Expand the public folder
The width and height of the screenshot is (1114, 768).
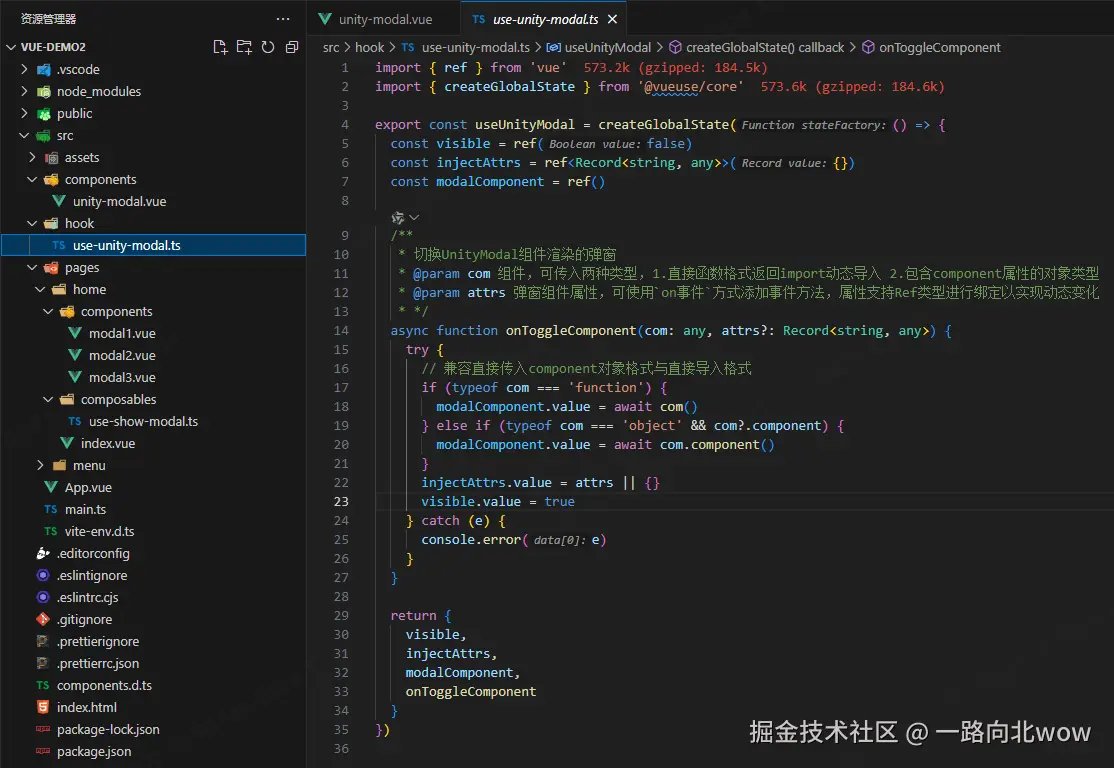click(24, 113)
